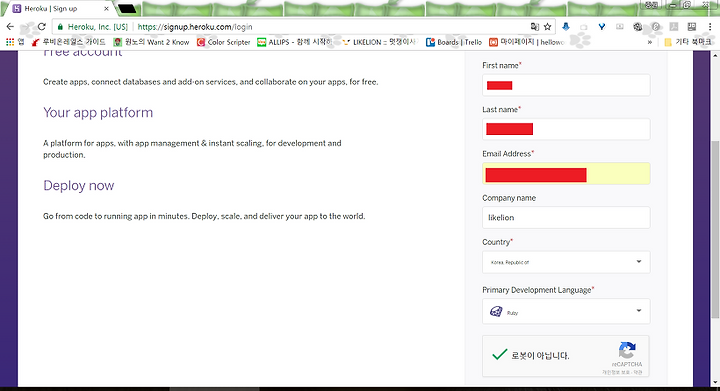720x391 pixels.
Task: Click the ALLIPS bookmark green icon
Action: [x=261, y=42]
